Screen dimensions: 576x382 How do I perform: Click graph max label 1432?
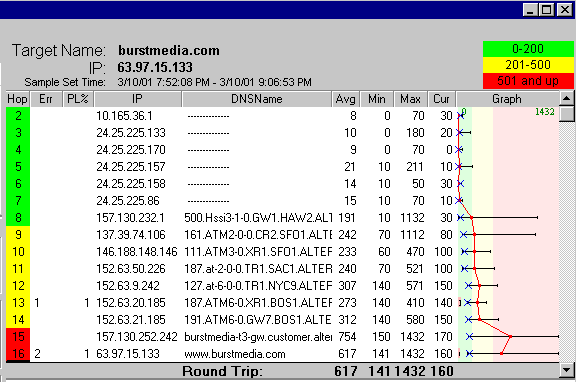coord(544,112)
